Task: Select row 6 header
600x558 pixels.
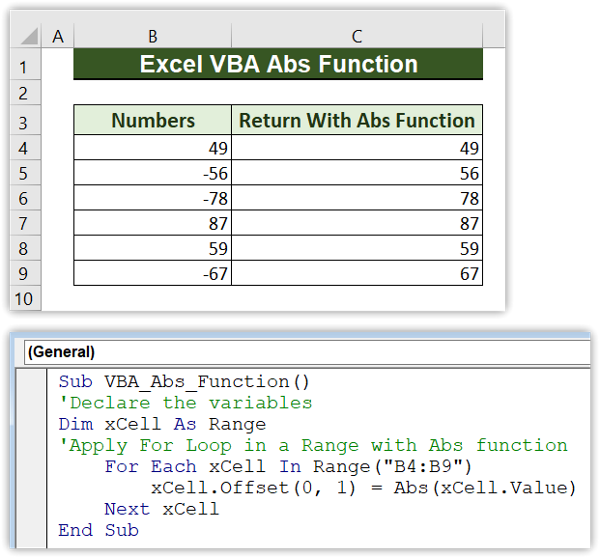Action: tap(25, 197)
